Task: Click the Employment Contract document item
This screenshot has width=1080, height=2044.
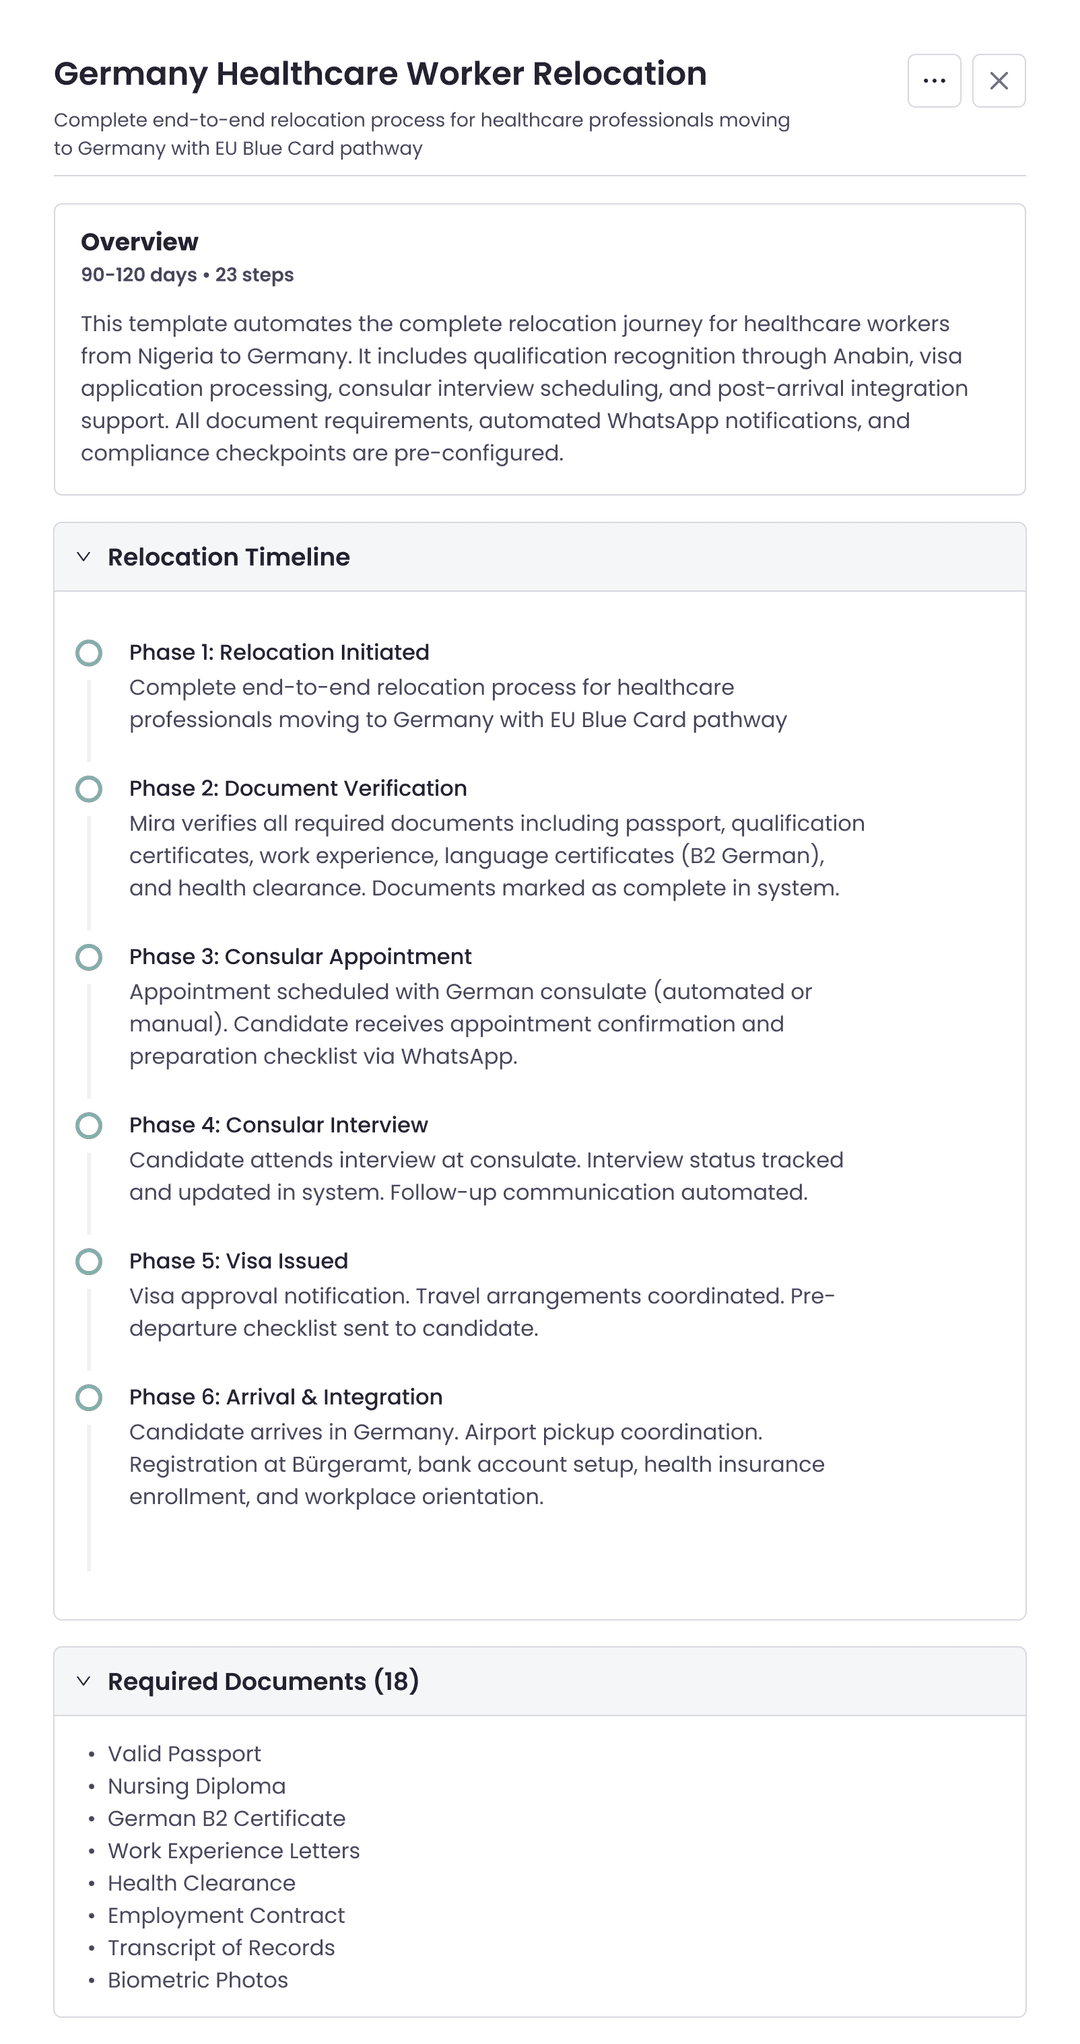Action: pyautogui.click(x=226, y=1915)
